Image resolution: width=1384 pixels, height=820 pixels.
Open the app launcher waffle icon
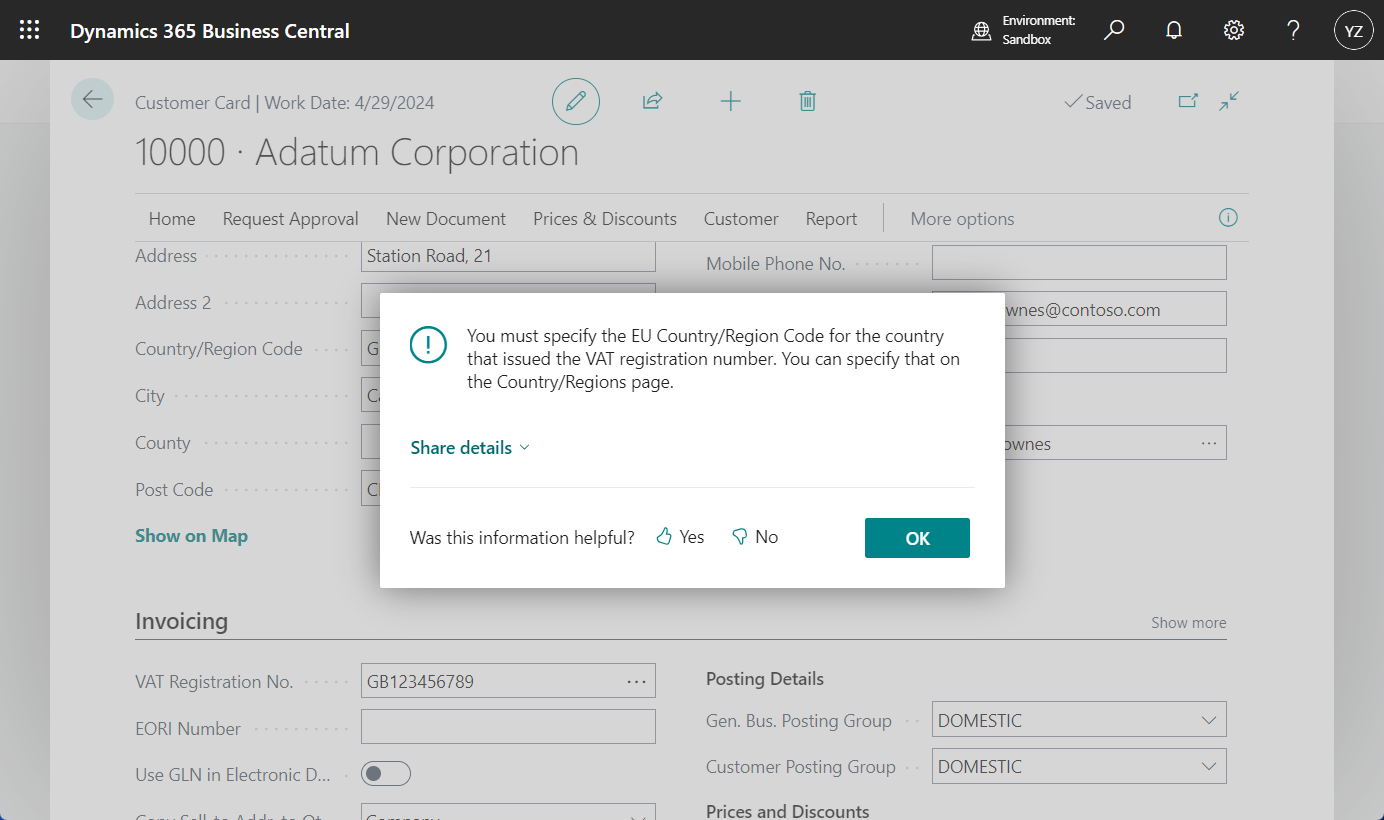coord(29,29)
